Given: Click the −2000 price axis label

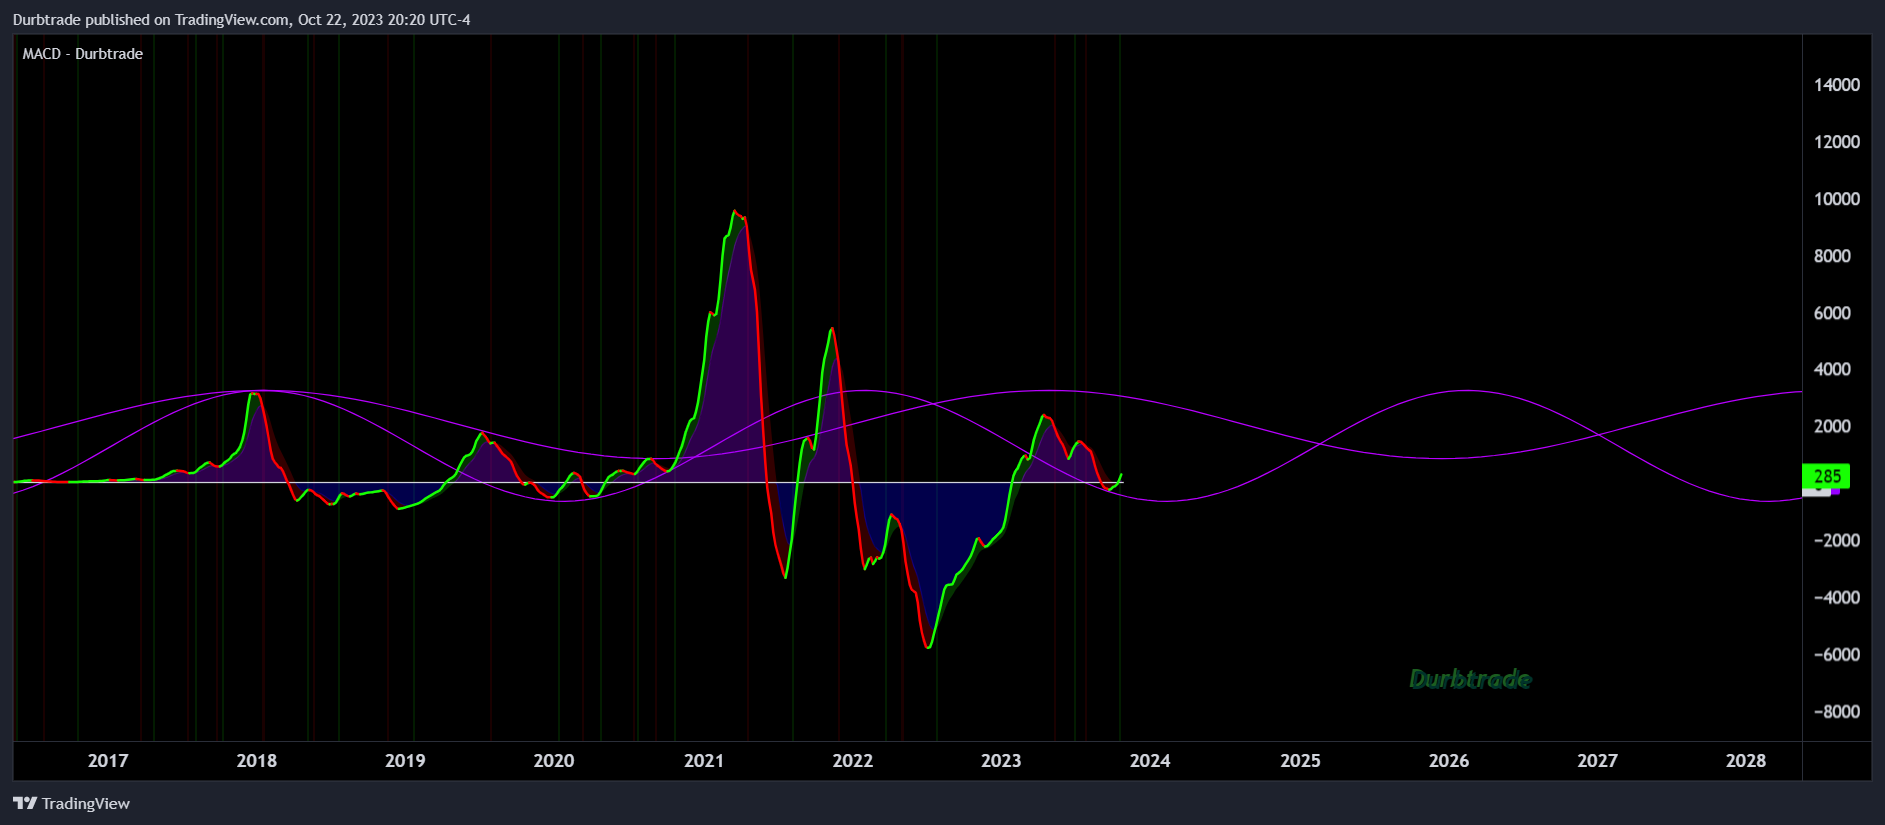Looking at the screenshot, I should tap(1837, 540).
